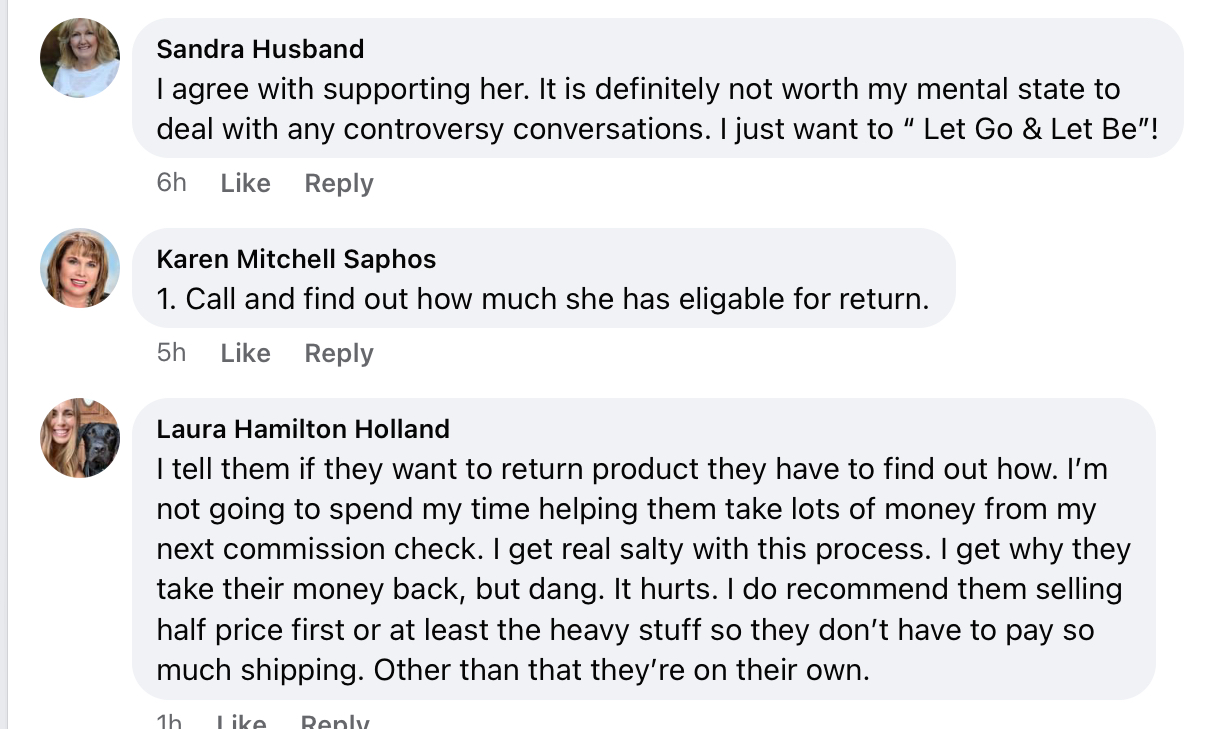Click the 1h timestamp on Laura's comment
This screenshot has width=1216, height=729.
170,721
